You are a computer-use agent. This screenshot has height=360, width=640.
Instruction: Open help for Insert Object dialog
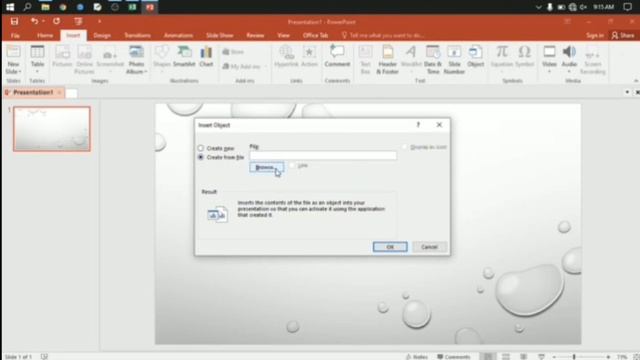[x=418, y=125]
